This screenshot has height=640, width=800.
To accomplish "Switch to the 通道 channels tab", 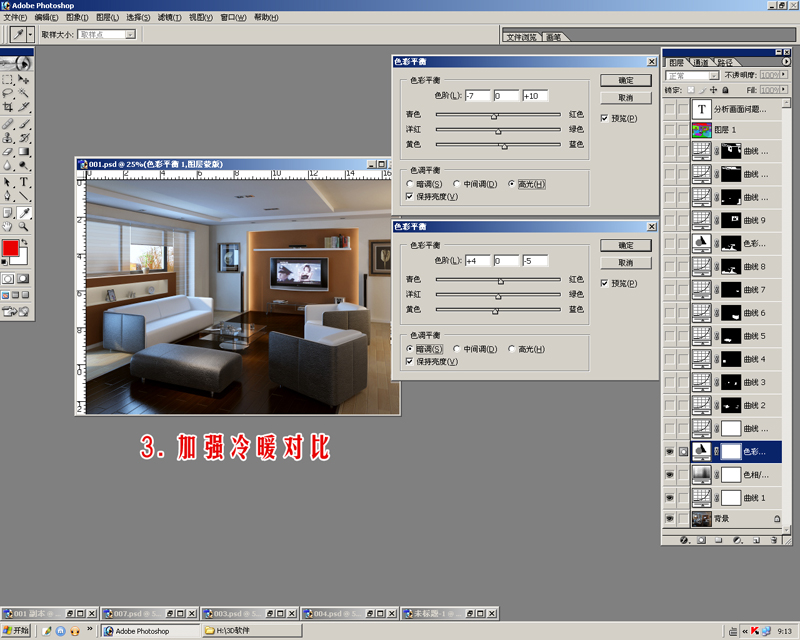I will [x=701, y=62].
